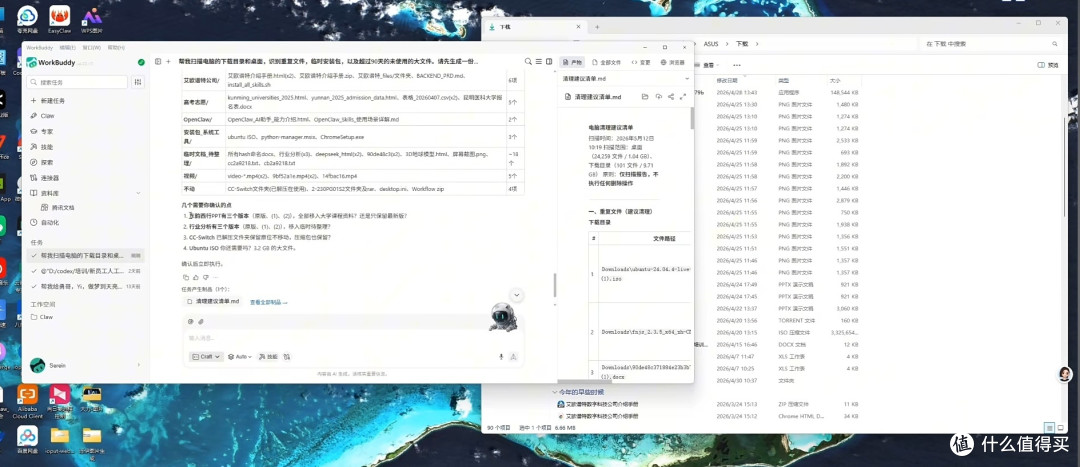
Task: Click the paperclip attach icon
Action: pos(201,322)
